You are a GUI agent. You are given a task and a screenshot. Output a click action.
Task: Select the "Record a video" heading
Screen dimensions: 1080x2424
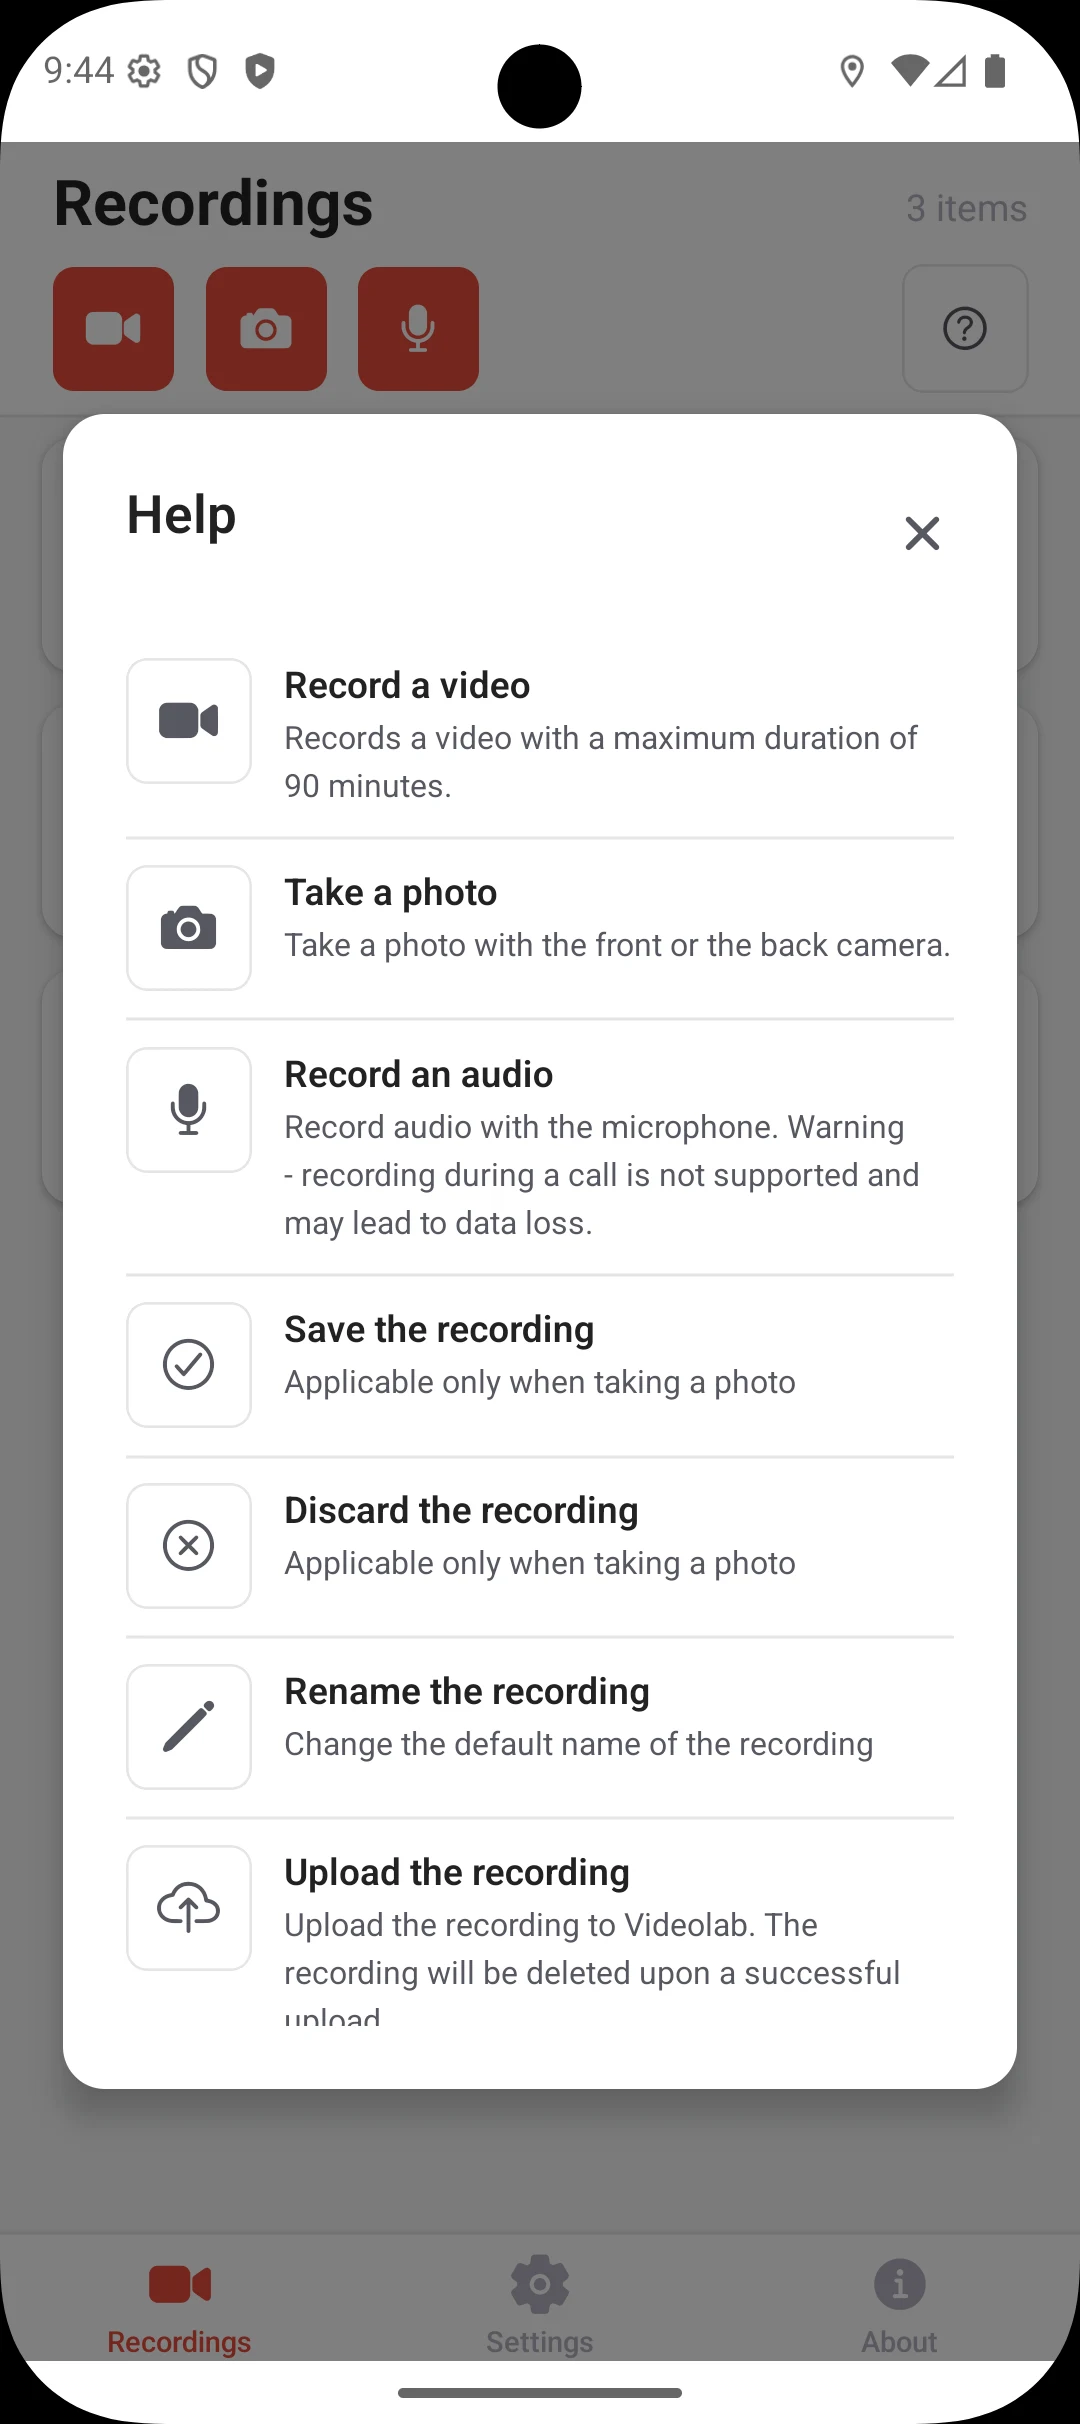tap(407, 686)
